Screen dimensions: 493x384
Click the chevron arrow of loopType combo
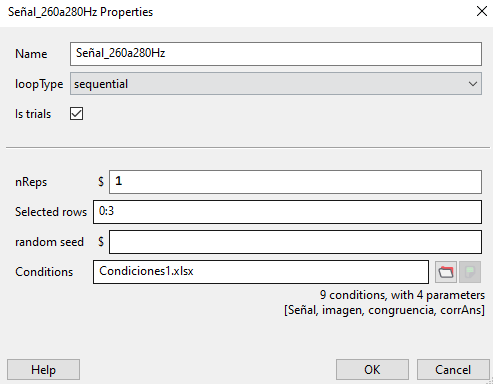coord(473,84)
